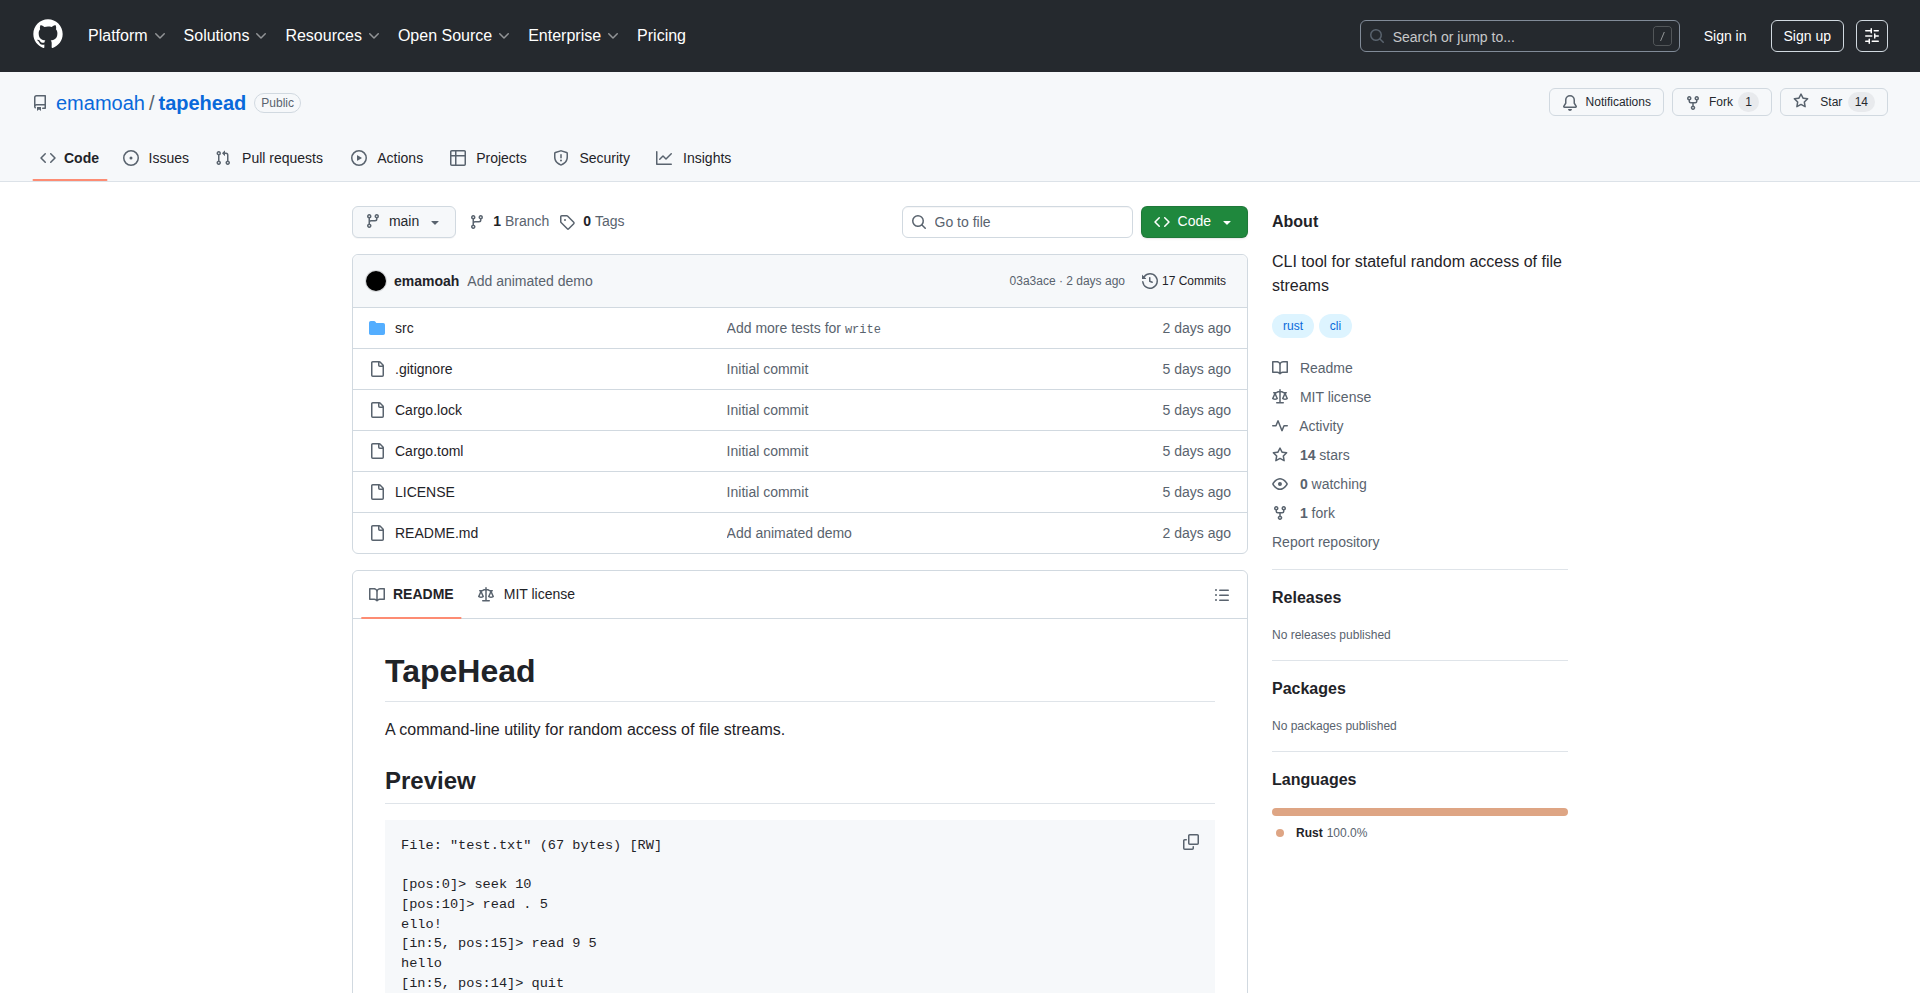Open the command palette icon in header
This screenshot has width=1920, height=993.
(1872, 35)
